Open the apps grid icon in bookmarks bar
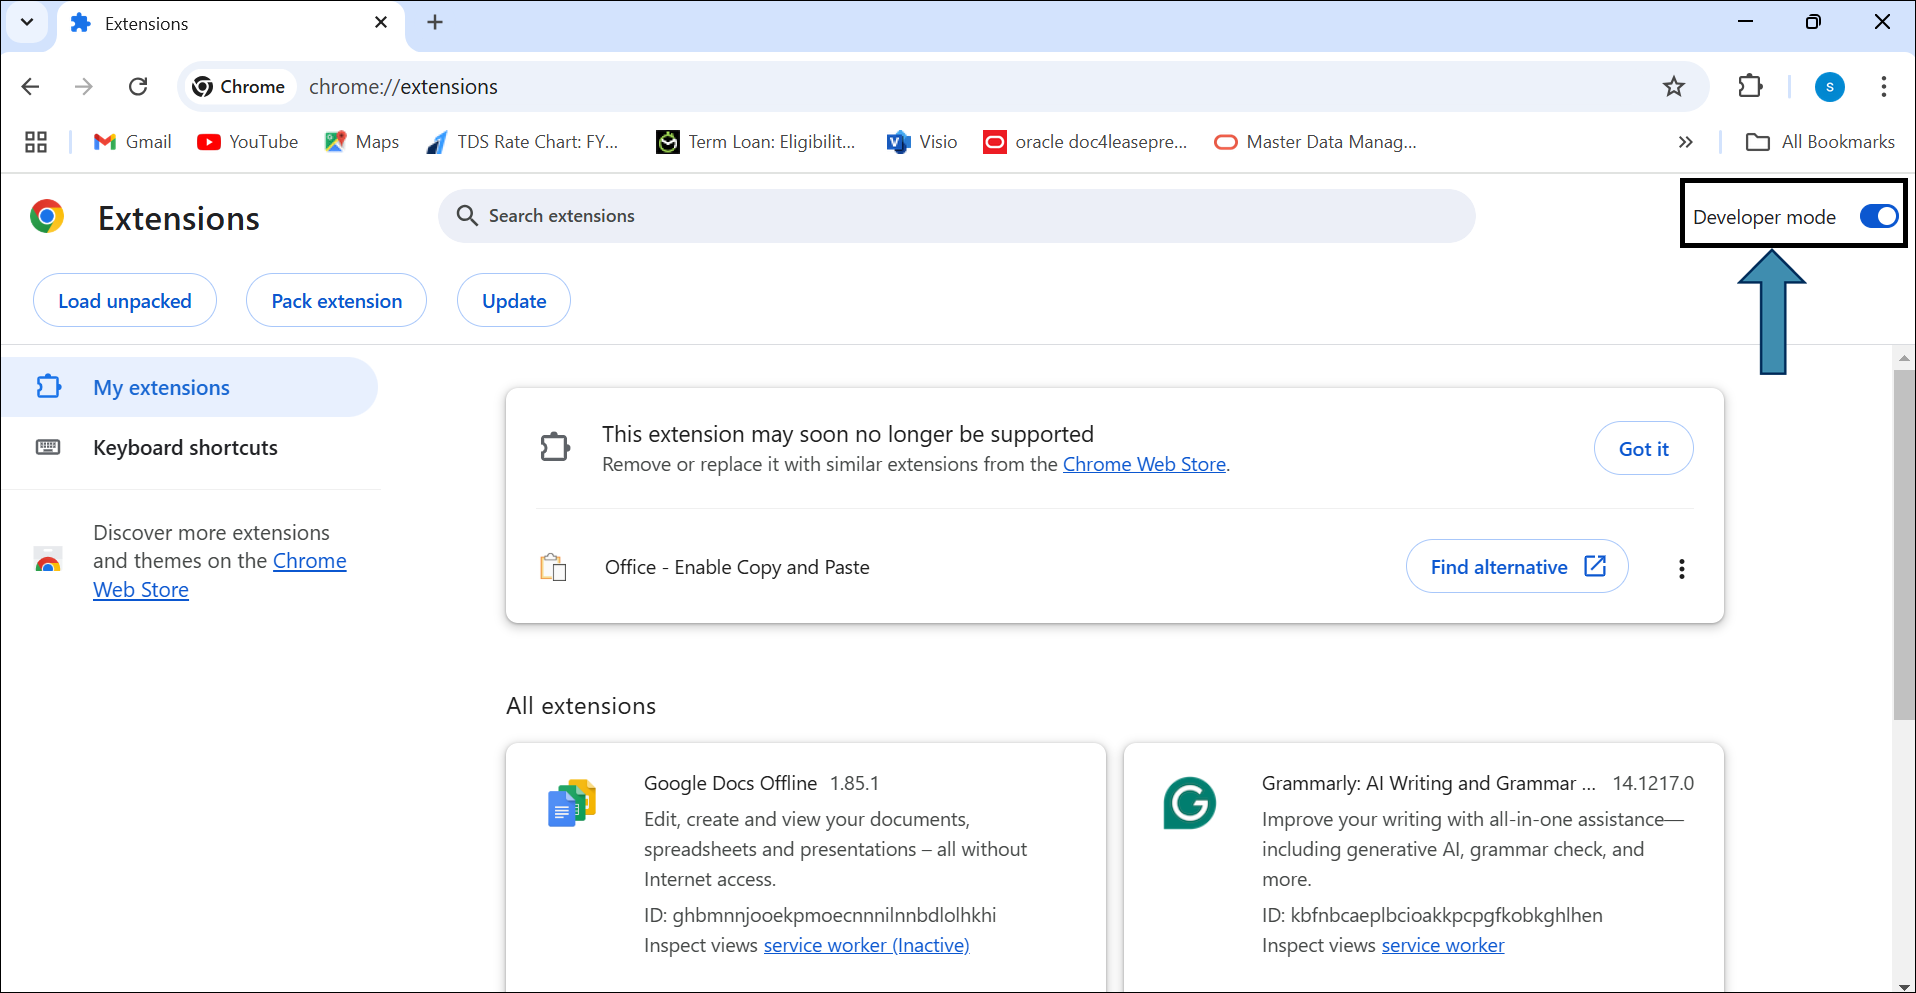Screen dimensions: 1916x993 pos(36,142)
